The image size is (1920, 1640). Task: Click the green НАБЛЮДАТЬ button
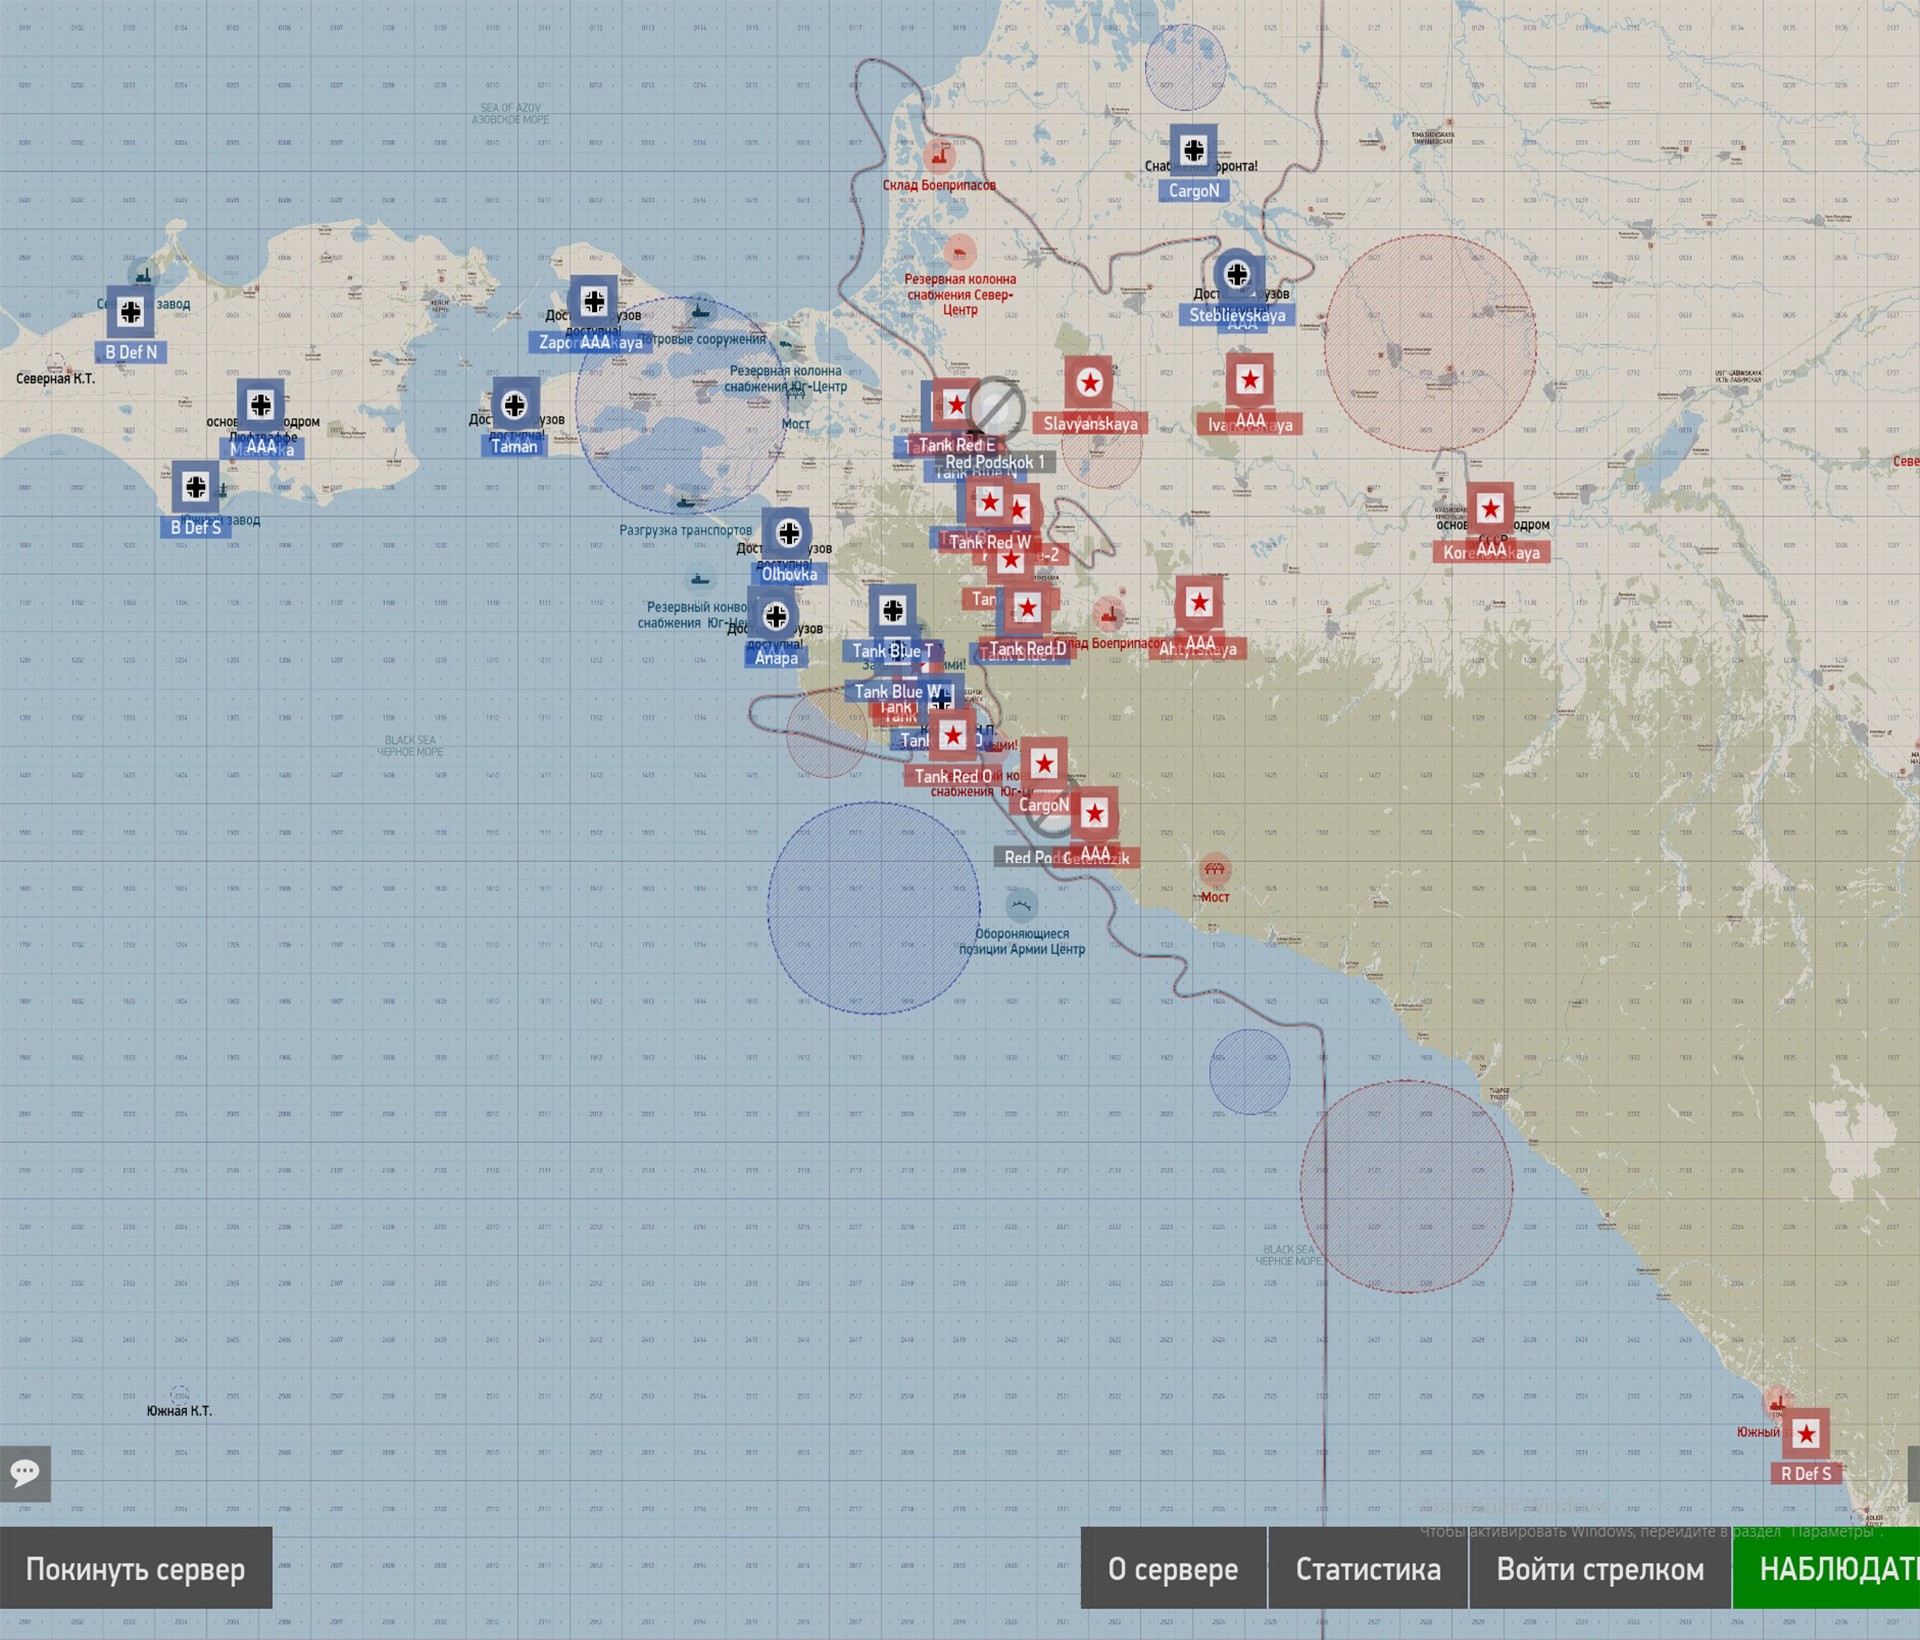click(x=1827, y=1568)
